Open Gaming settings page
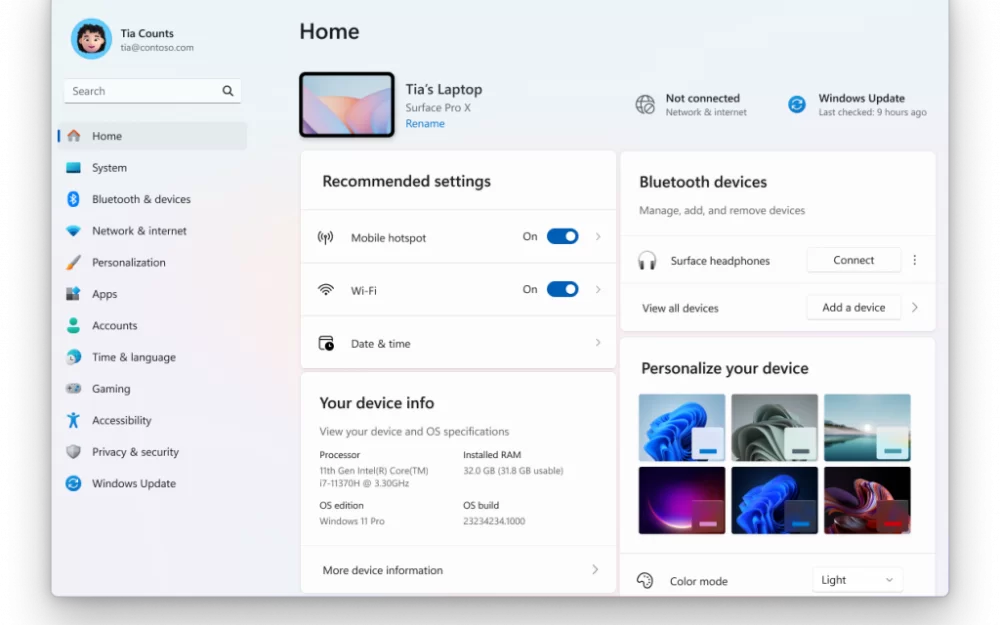 coord(152,388)
